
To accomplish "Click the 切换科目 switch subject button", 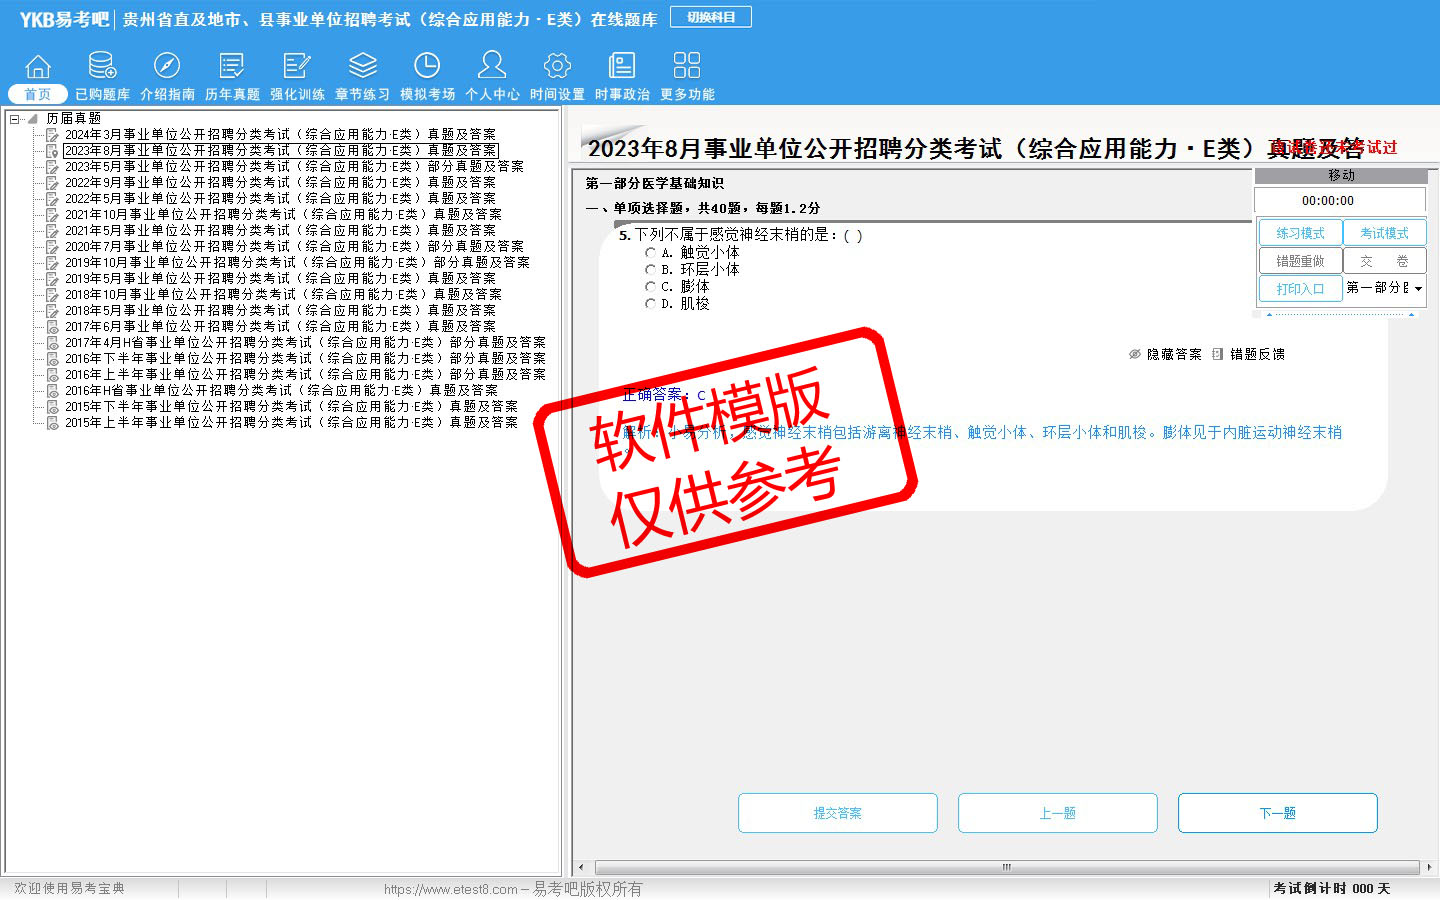I will [x=711, y=18].
